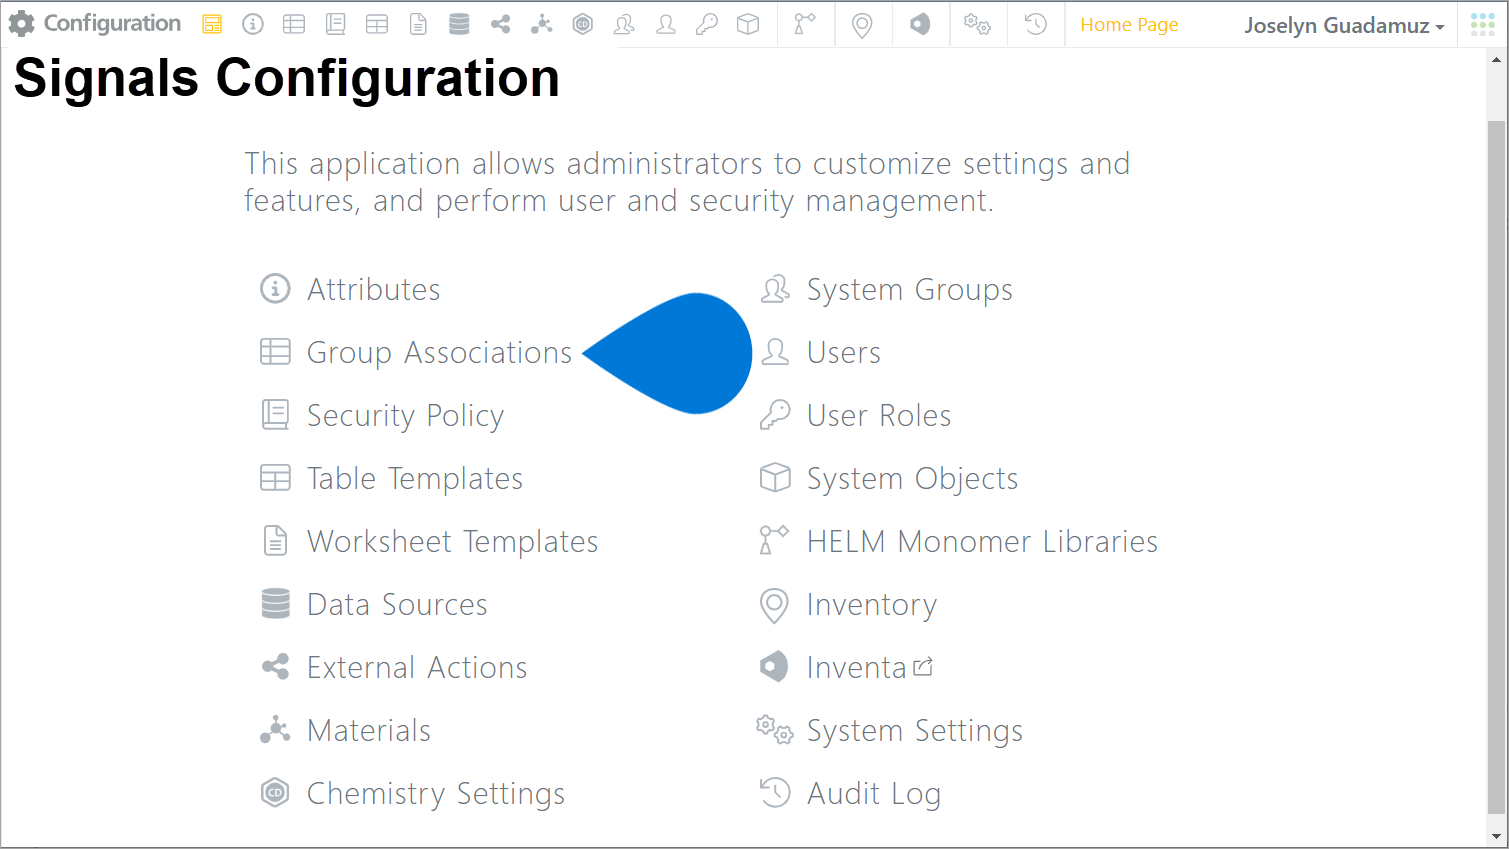1509x849 pixels.
Task: Click the Configuration gear logo
Action: [x=21, y=24]
